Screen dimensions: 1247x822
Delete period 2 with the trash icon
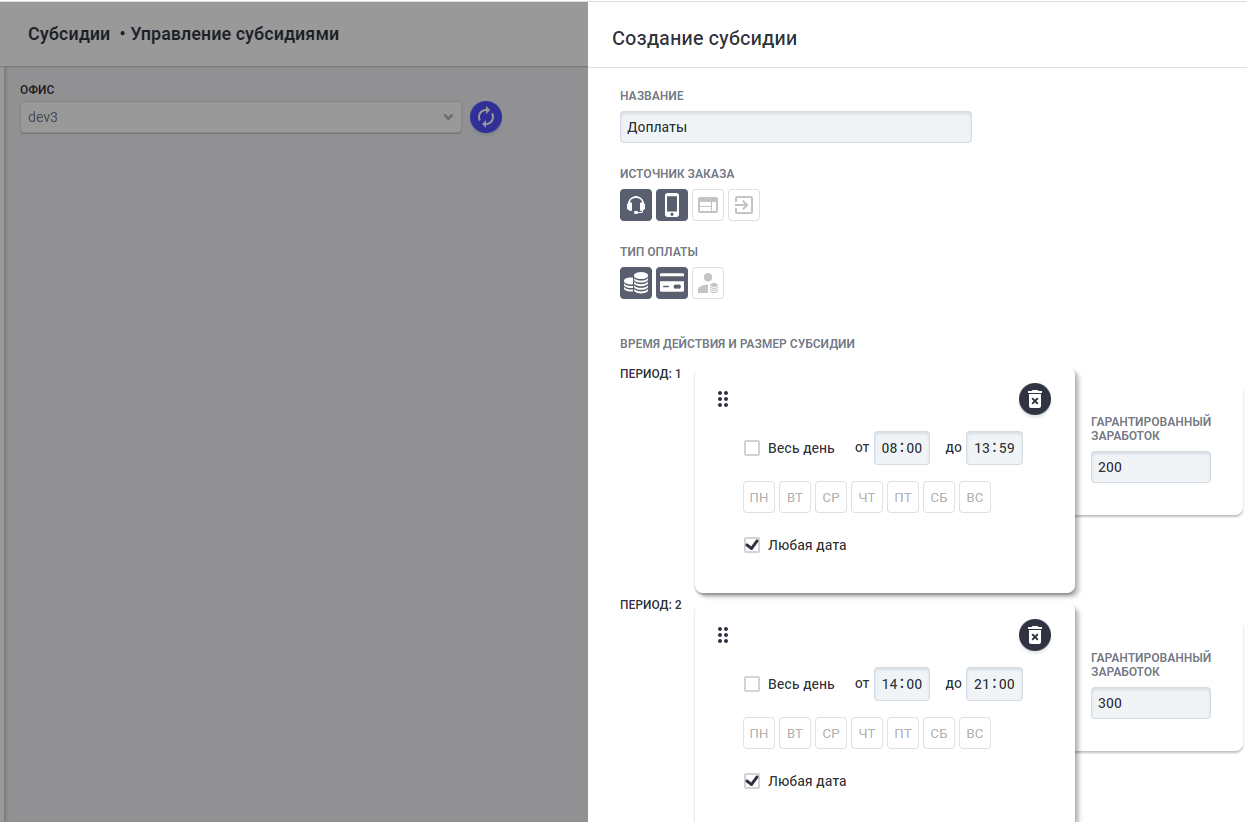point(1035,635)
